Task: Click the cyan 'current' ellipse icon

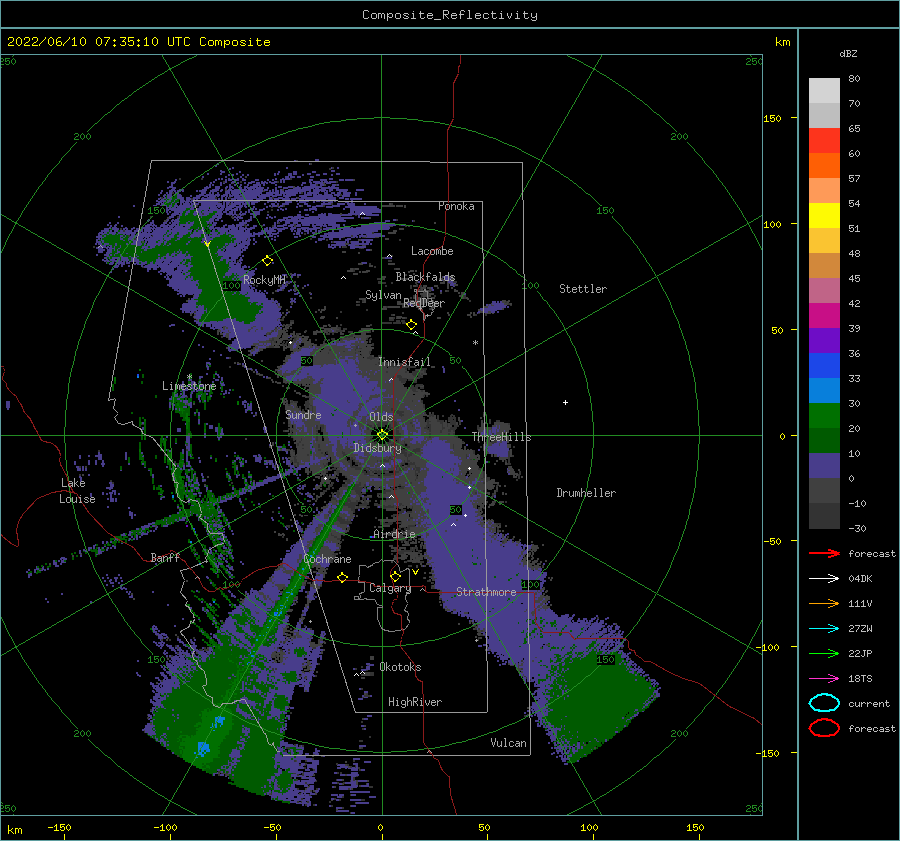Action: pyautogui.click(x=824, y=703)
